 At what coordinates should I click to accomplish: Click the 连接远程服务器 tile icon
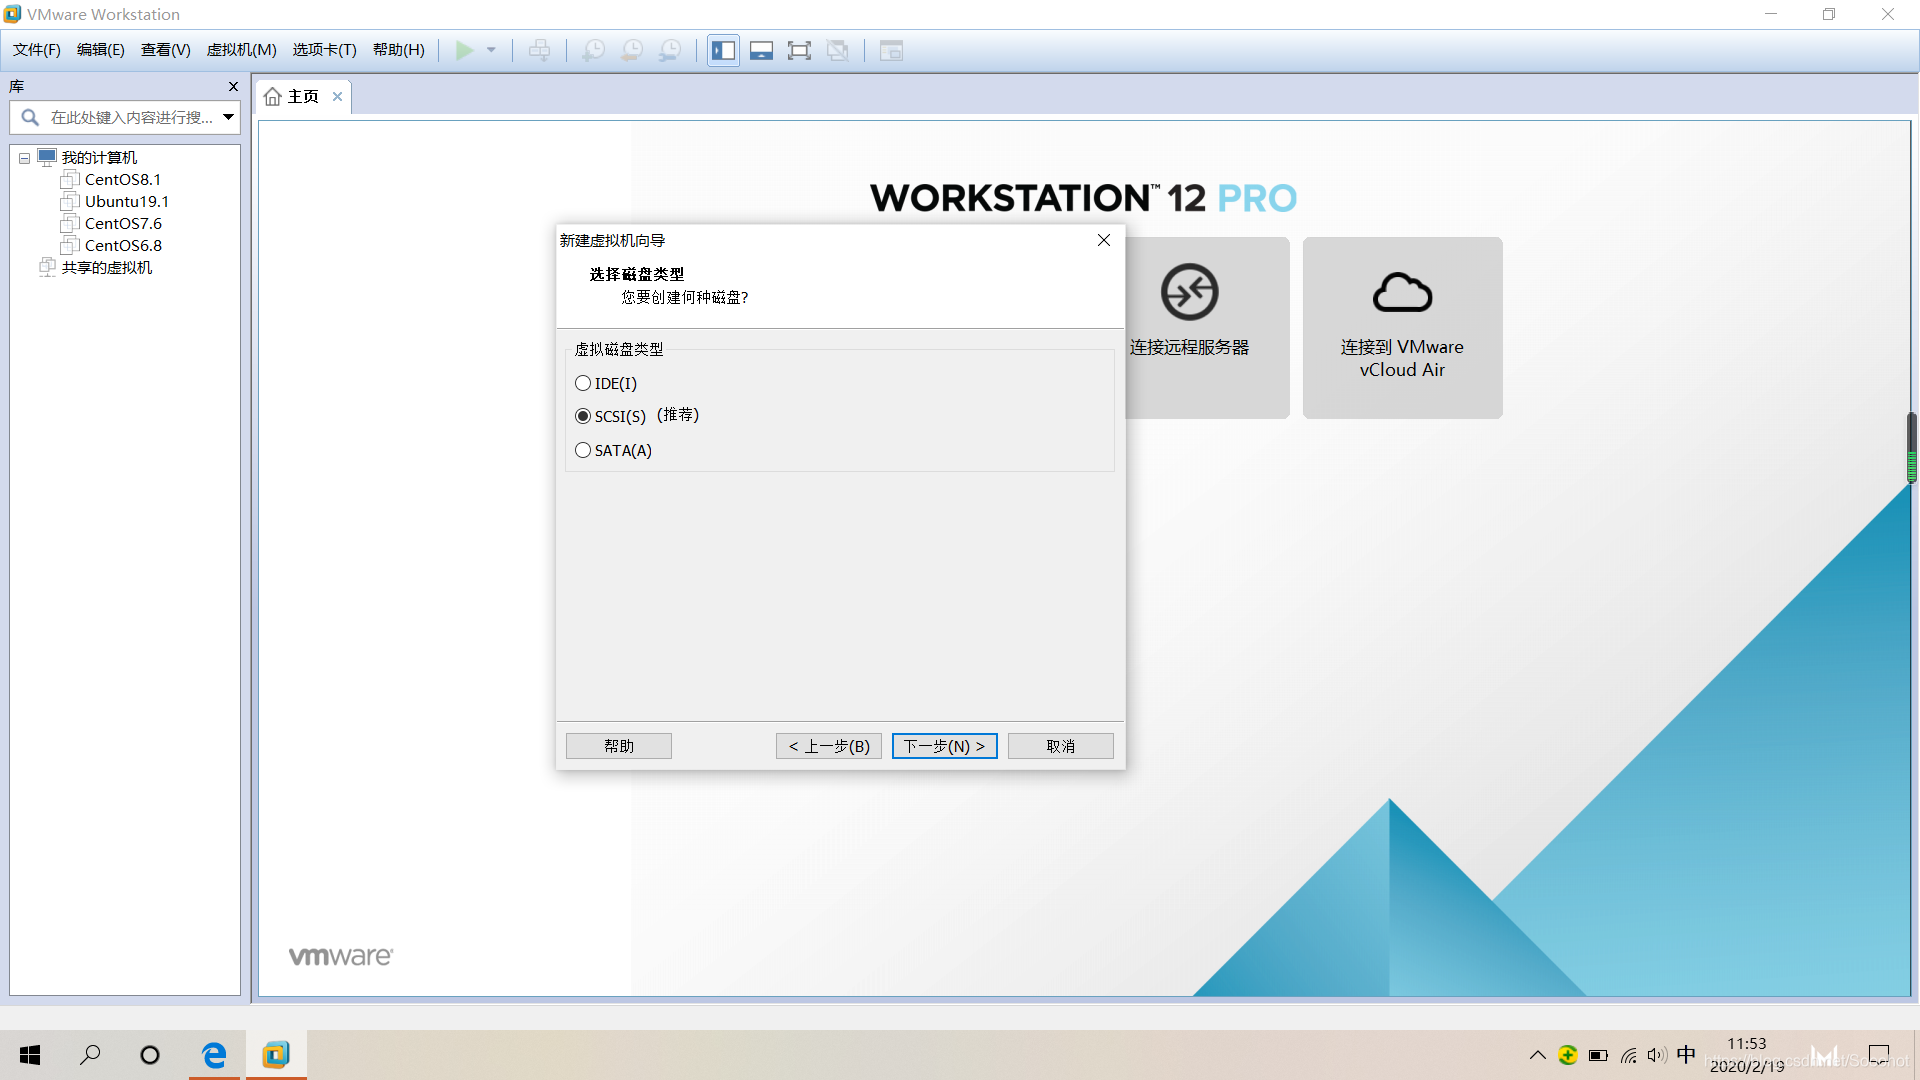click(x=1189, y=292)
